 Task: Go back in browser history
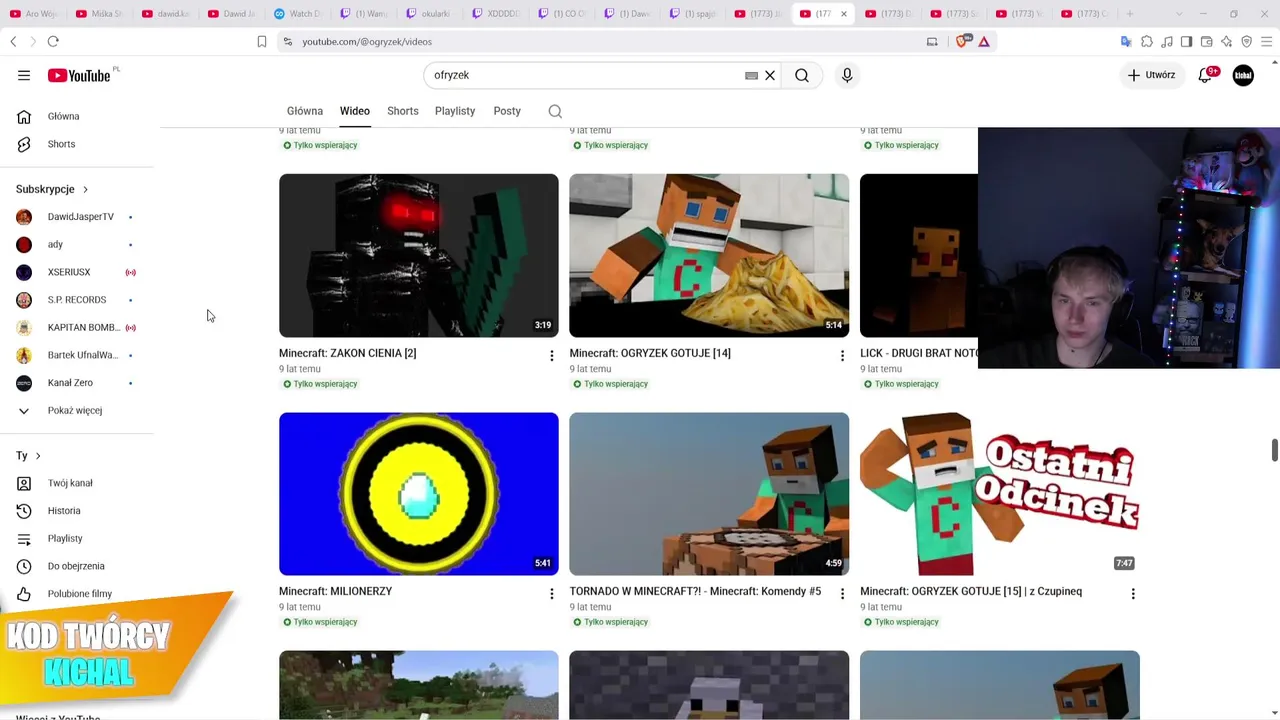click(x=13, y=41)
